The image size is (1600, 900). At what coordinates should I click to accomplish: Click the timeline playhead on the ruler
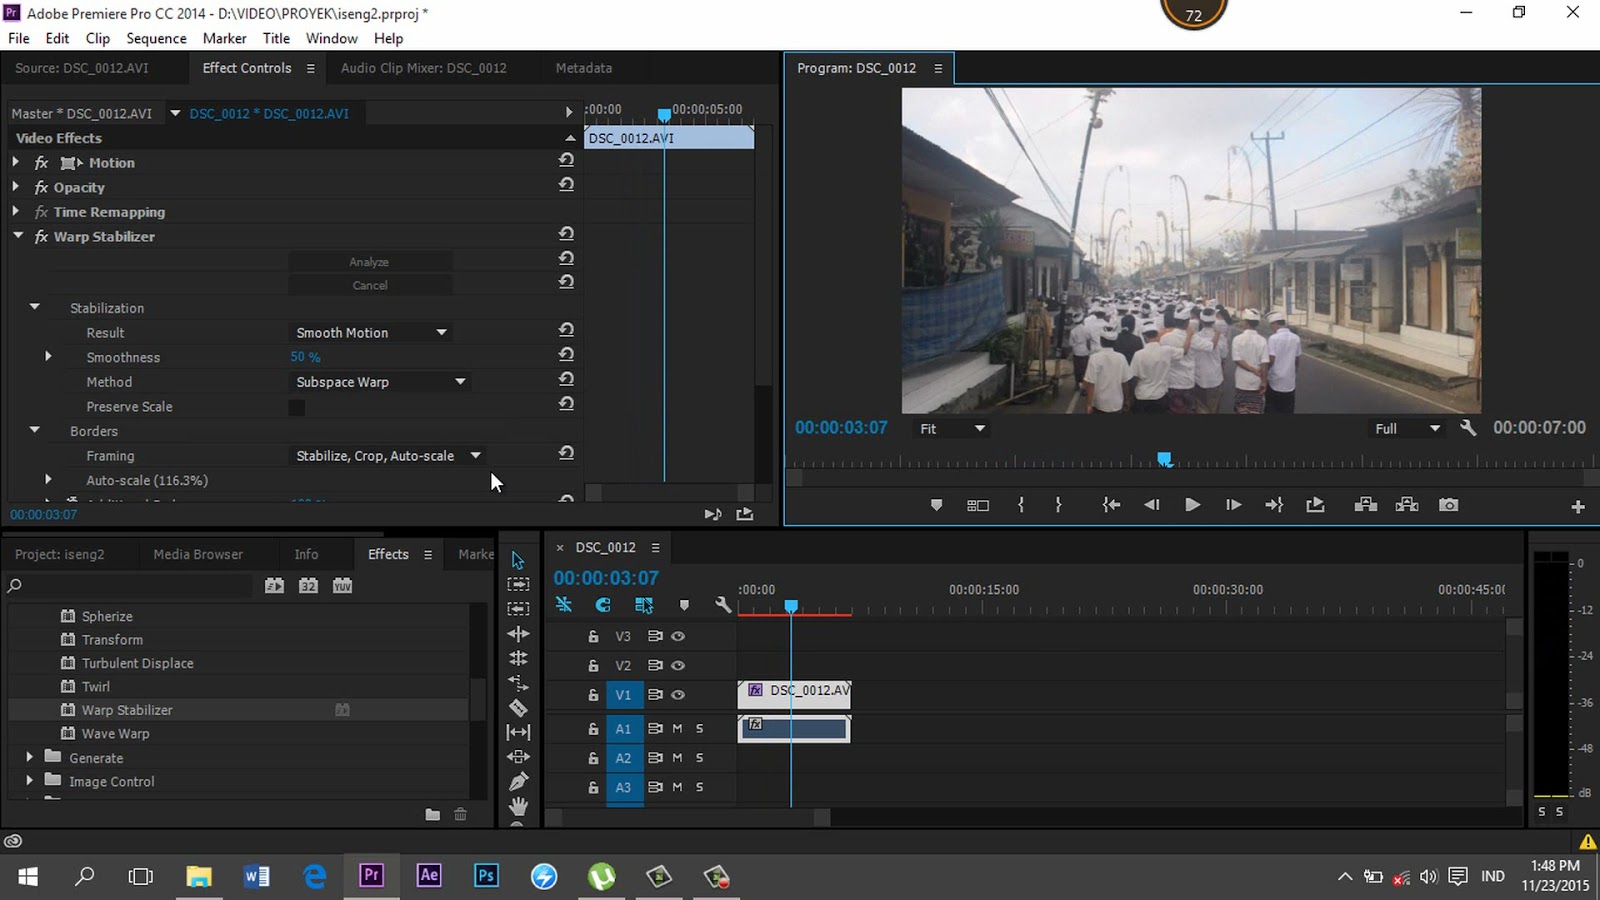[x=791, y=606]
